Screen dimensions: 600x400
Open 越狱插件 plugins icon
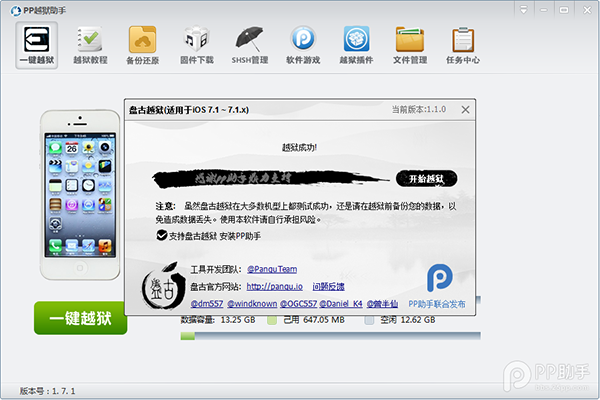pos(356,45)
